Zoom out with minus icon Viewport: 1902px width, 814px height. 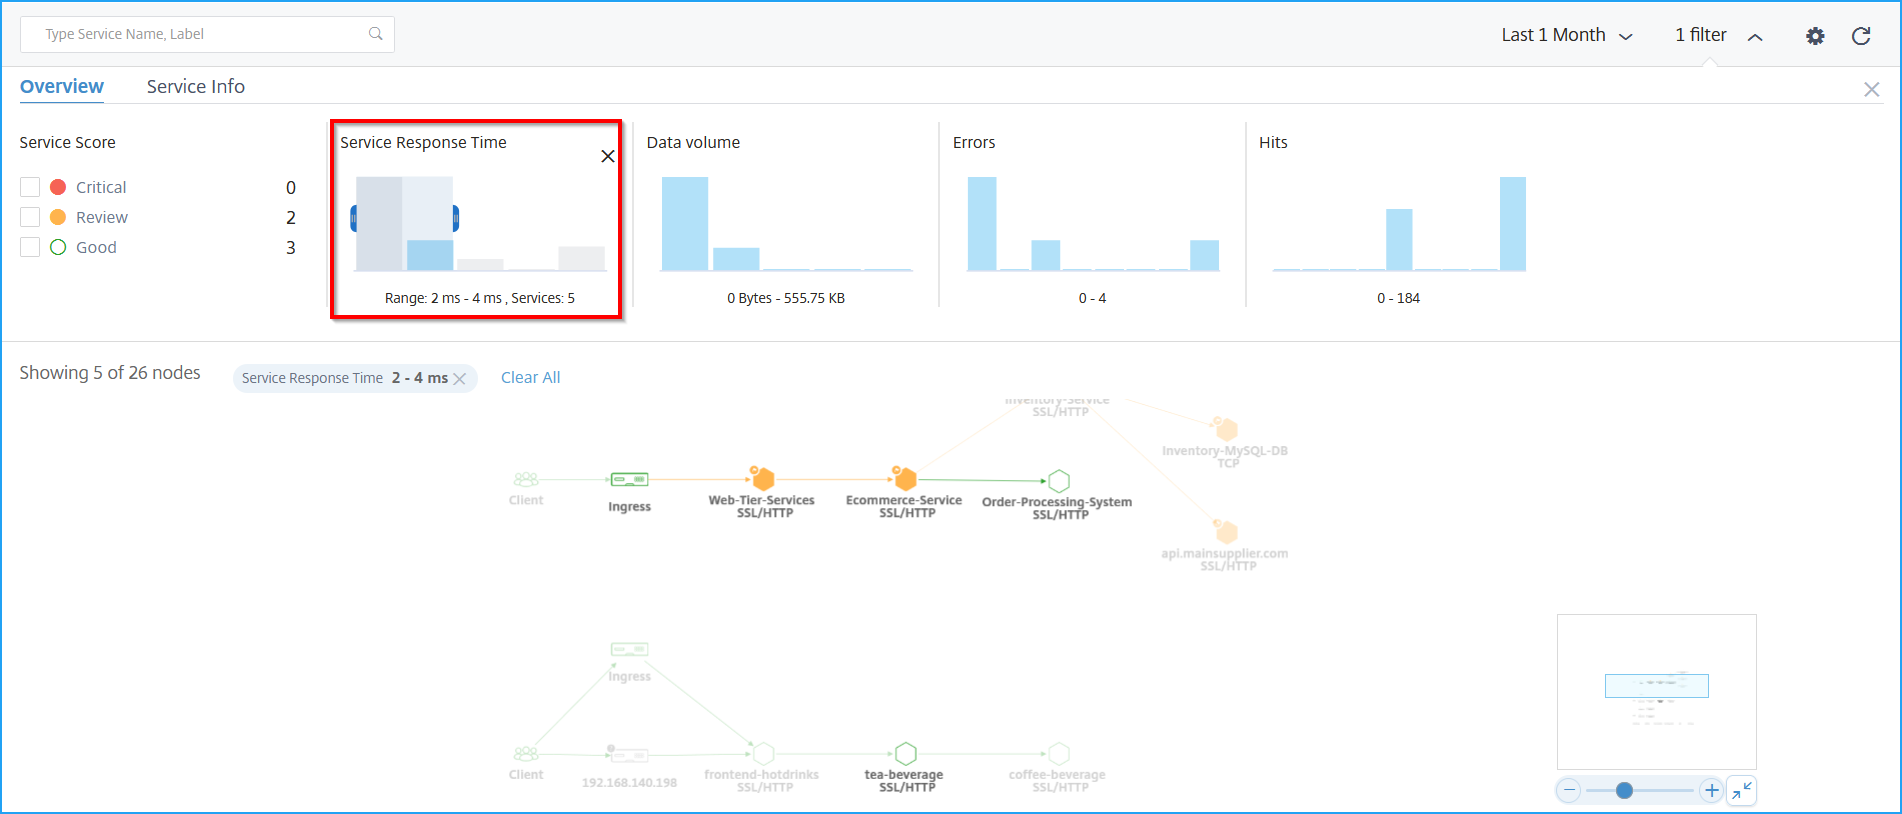pyautogui.click(x=1570, y=791)
